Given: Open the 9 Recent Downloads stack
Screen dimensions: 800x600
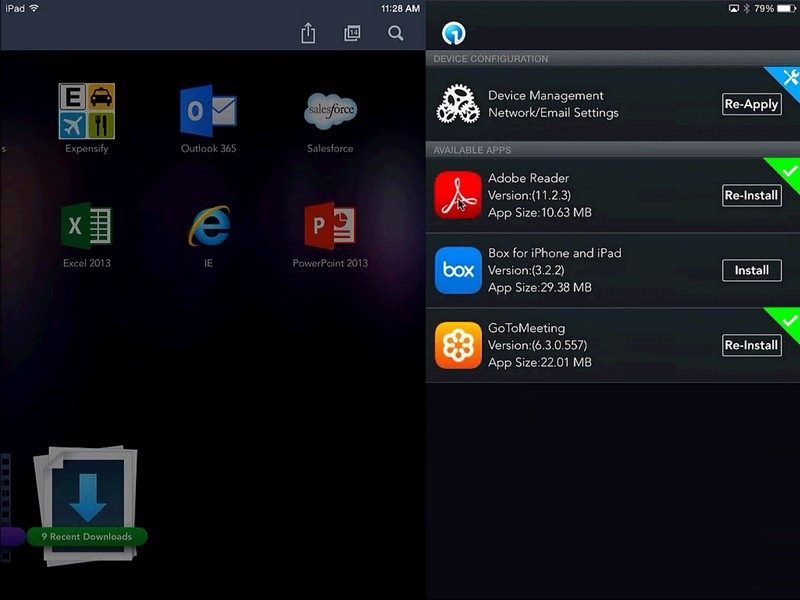Looking at the screenshot, I should point(87,505).
